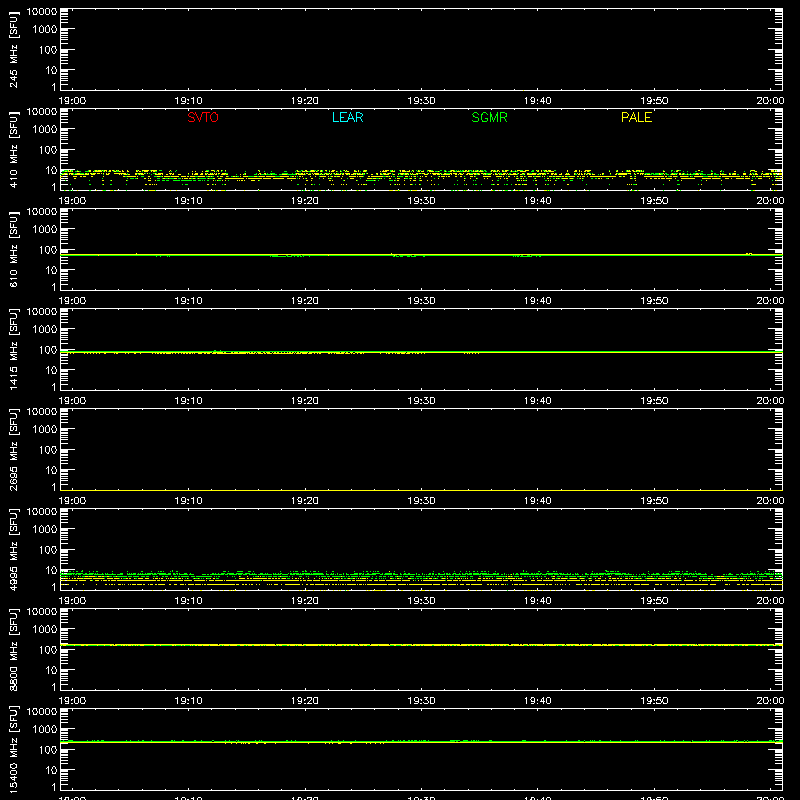Viewport: 800px width, 800px height.
Task: Click 19:50 time label of 2695 MHz plot
Action: 654,501
